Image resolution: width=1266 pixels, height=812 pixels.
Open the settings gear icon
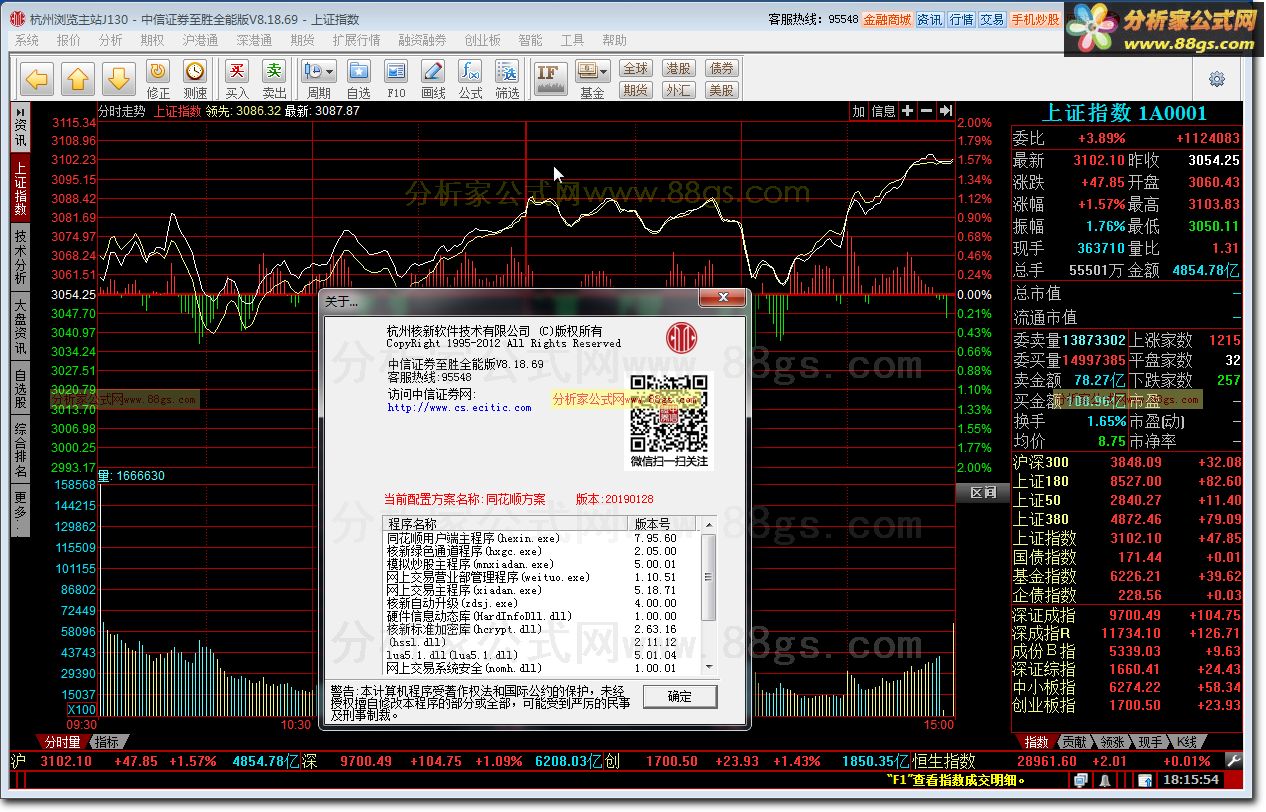coord(1217,79)
